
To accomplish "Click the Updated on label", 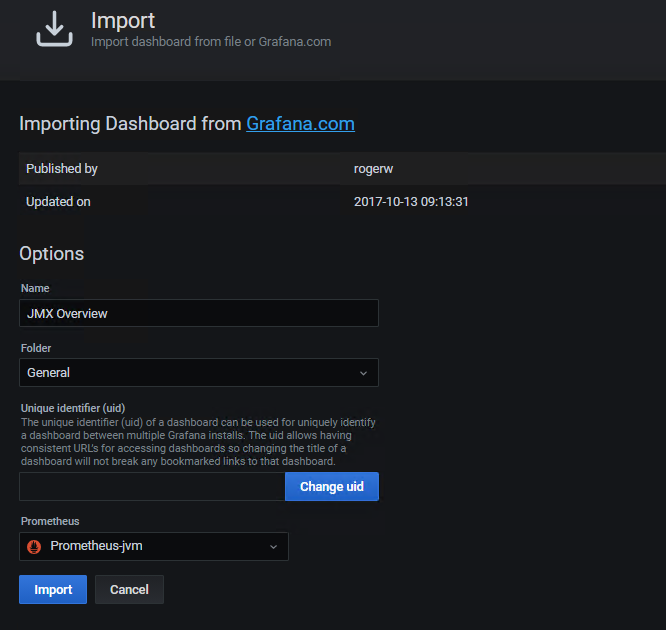I will 58,201.
